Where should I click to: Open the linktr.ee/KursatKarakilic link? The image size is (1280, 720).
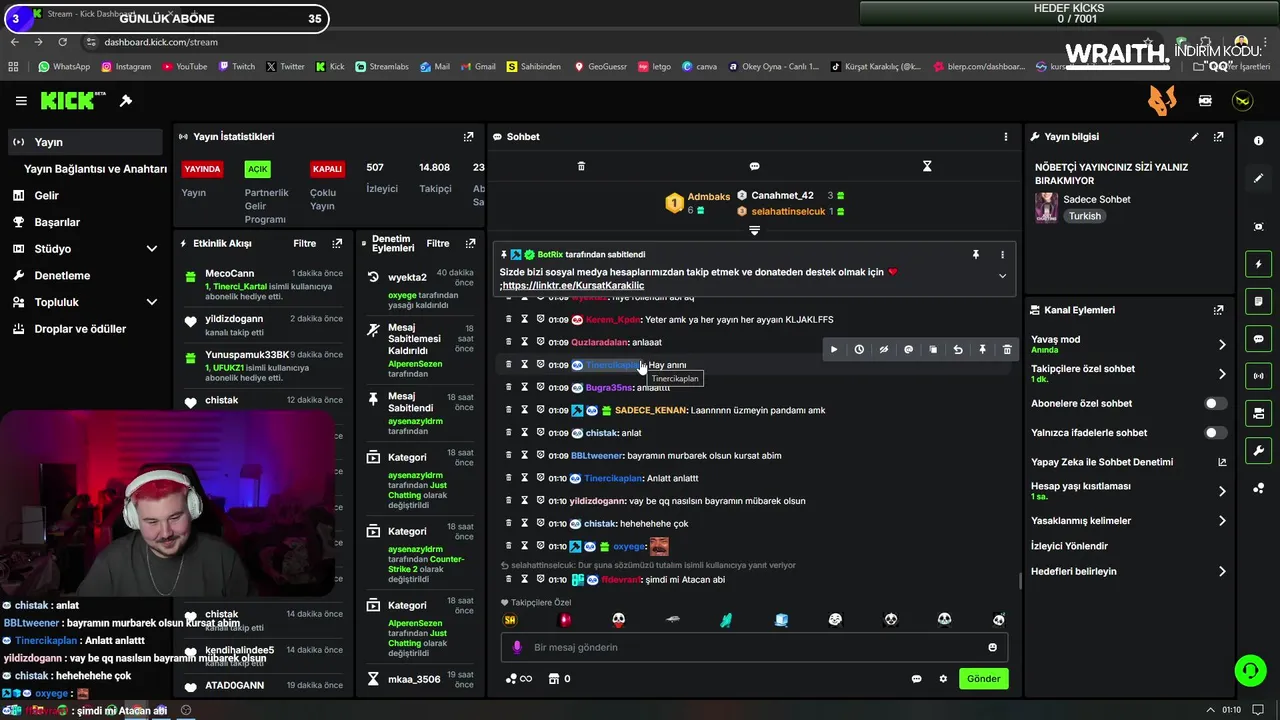click(573, 286)
